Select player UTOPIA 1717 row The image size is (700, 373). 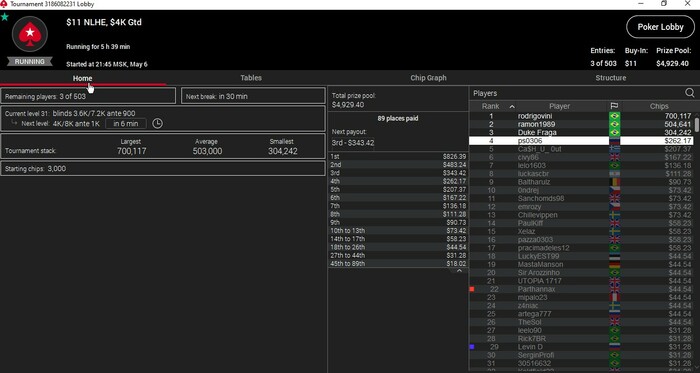click(580, 281)
